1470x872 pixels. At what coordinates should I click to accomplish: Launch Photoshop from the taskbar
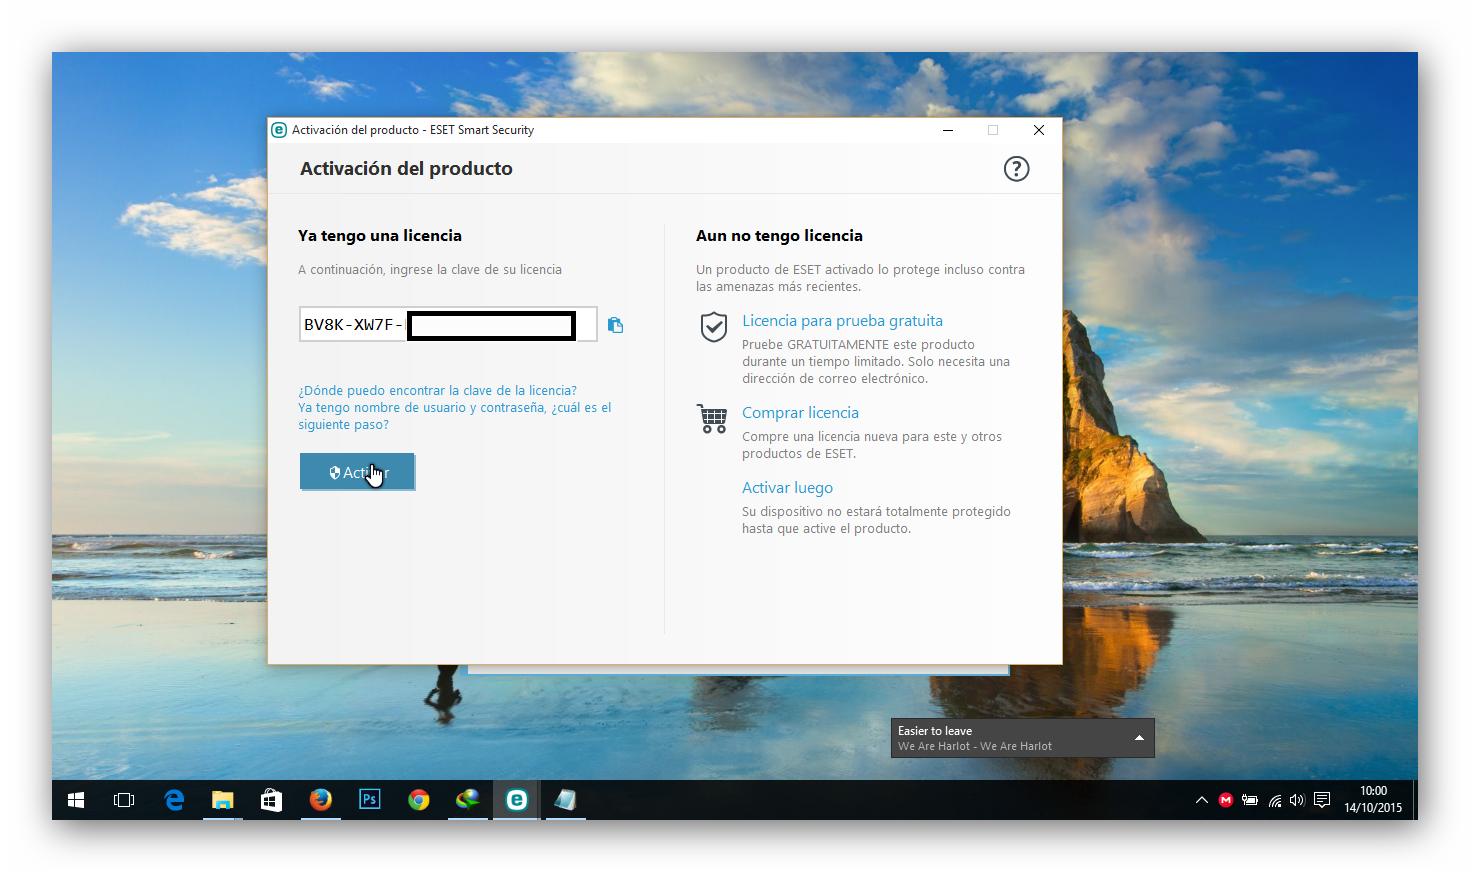(369, 800)
